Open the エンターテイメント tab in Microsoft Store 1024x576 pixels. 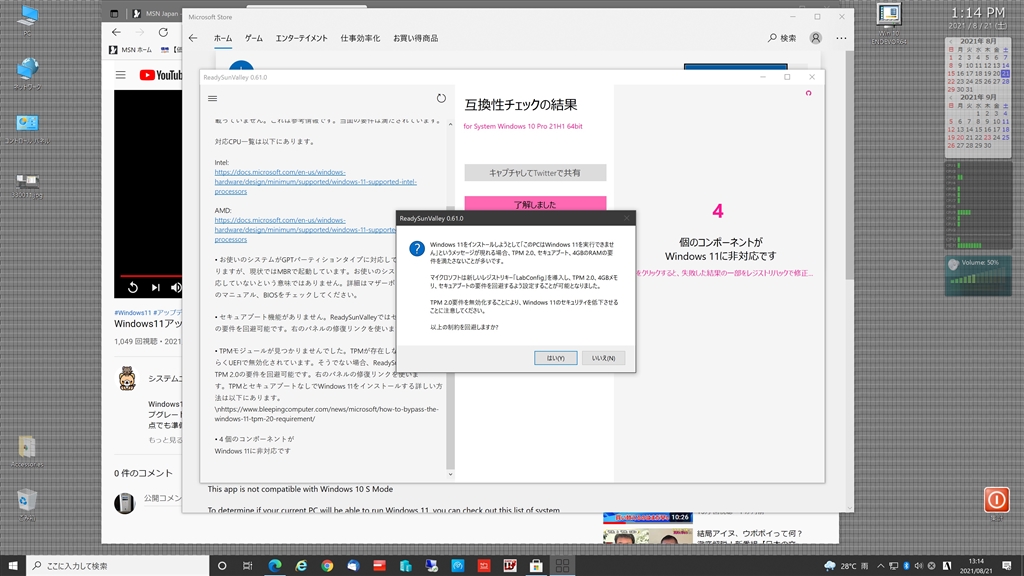click(x=301, y=38)
